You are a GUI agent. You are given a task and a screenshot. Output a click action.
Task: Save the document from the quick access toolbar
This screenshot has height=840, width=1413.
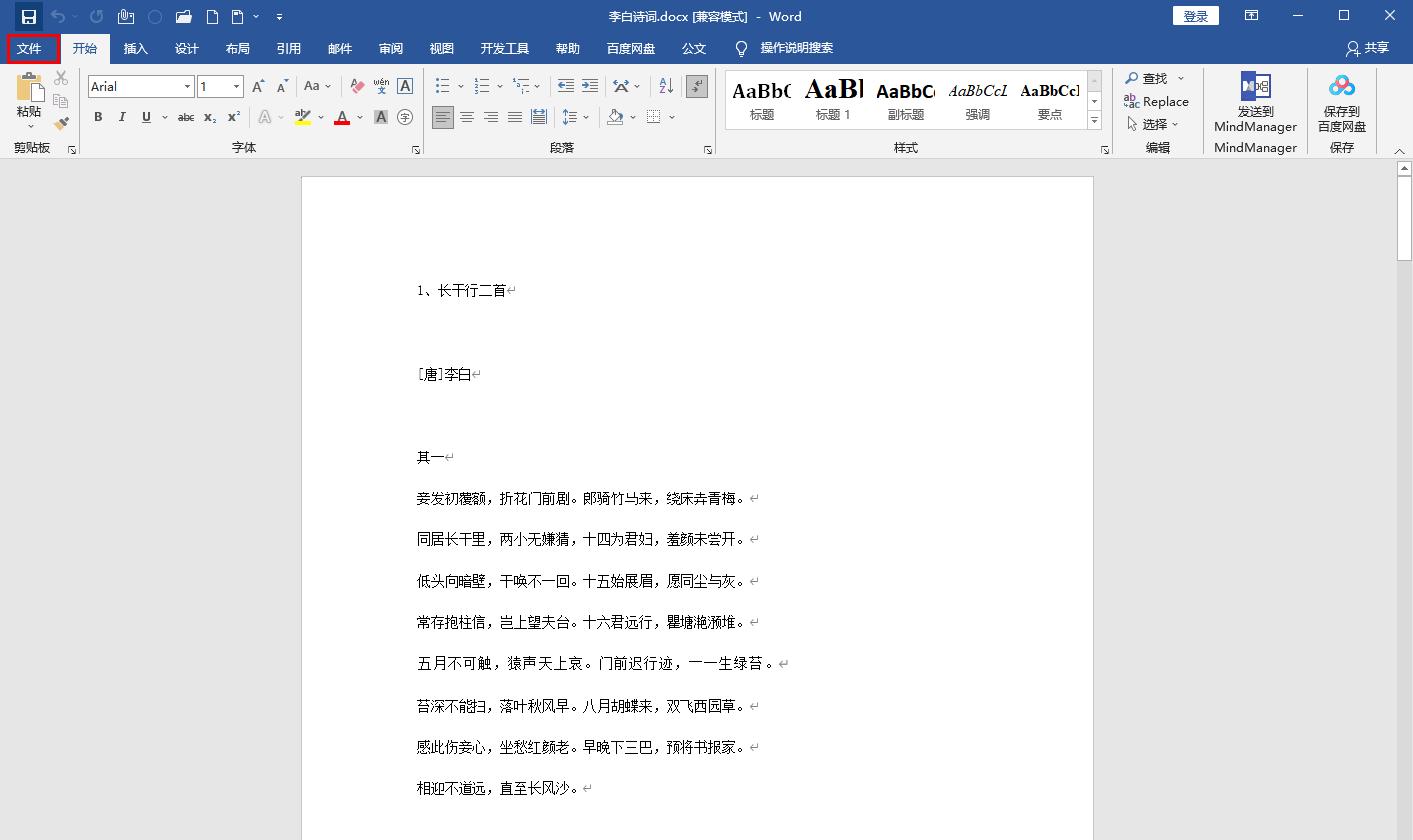click(x=27, y=16)
